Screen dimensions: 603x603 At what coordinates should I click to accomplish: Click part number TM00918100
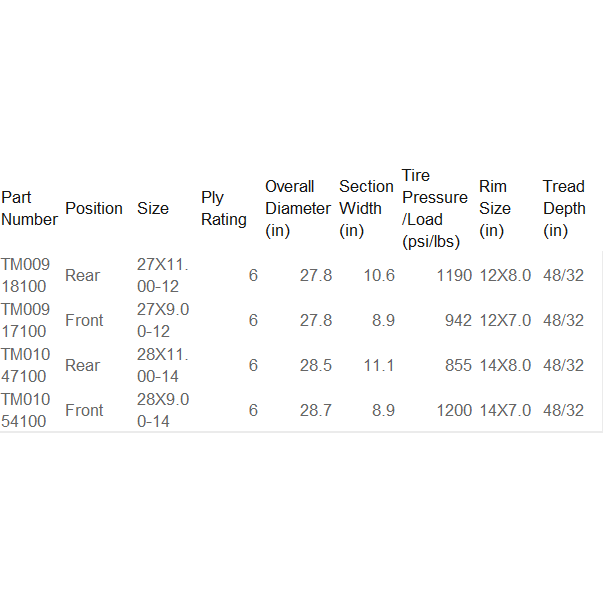coord(24,275)
